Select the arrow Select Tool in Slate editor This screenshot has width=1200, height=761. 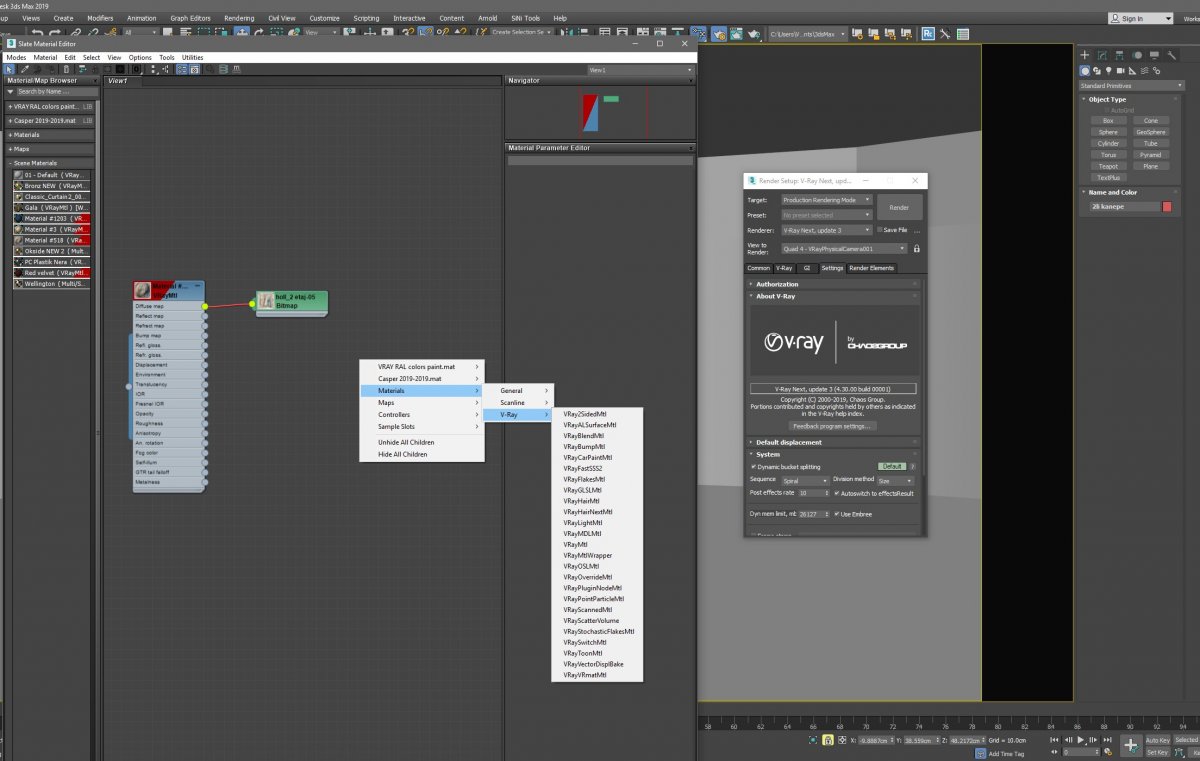pyautogui.click(x=10, y=69)
